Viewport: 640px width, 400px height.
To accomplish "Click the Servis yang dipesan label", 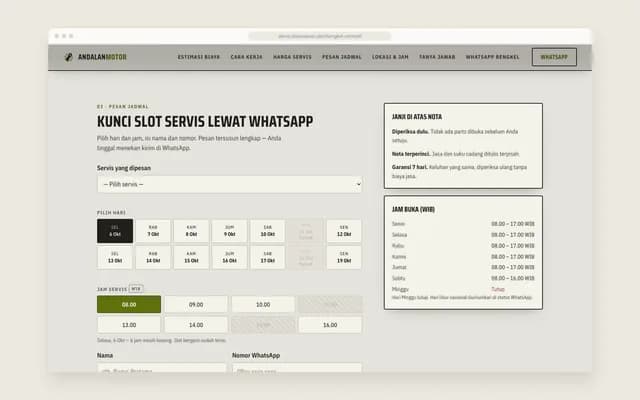I will [124, 168].
